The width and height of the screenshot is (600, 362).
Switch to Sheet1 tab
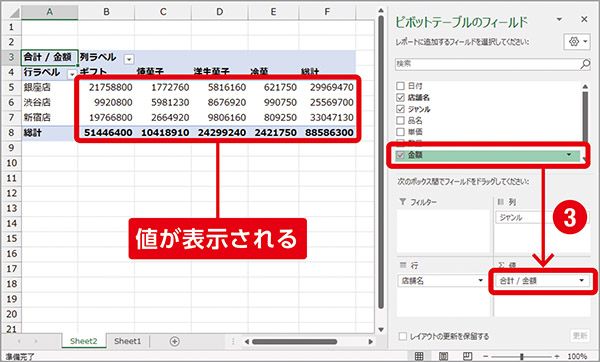127,341
